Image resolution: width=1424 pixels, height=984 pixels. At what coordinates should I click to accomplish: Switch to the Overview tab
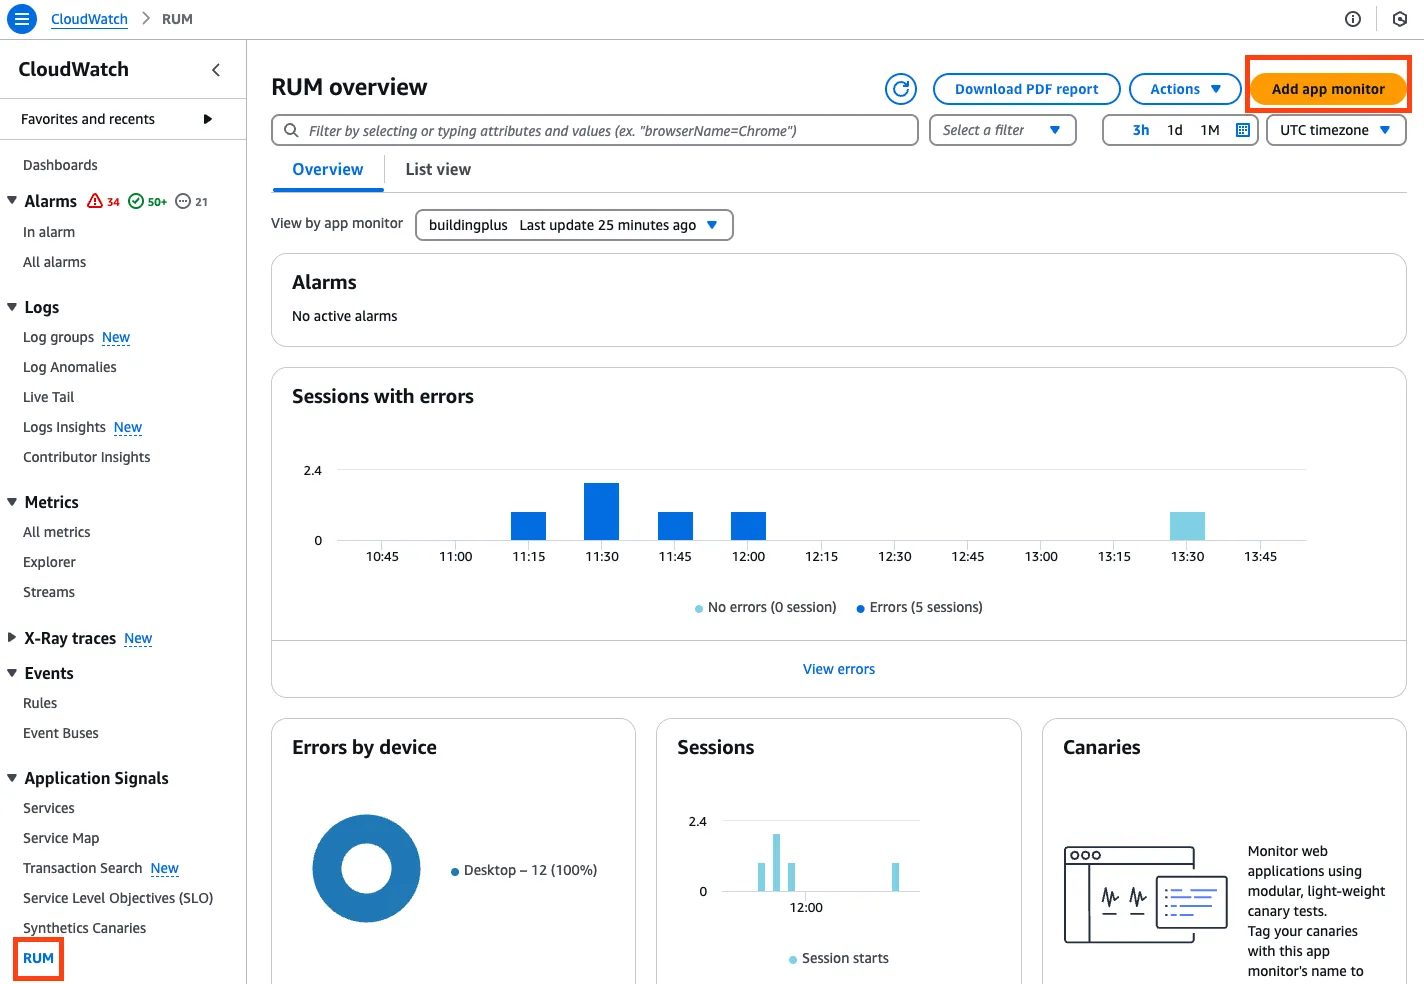click(328, 169)
